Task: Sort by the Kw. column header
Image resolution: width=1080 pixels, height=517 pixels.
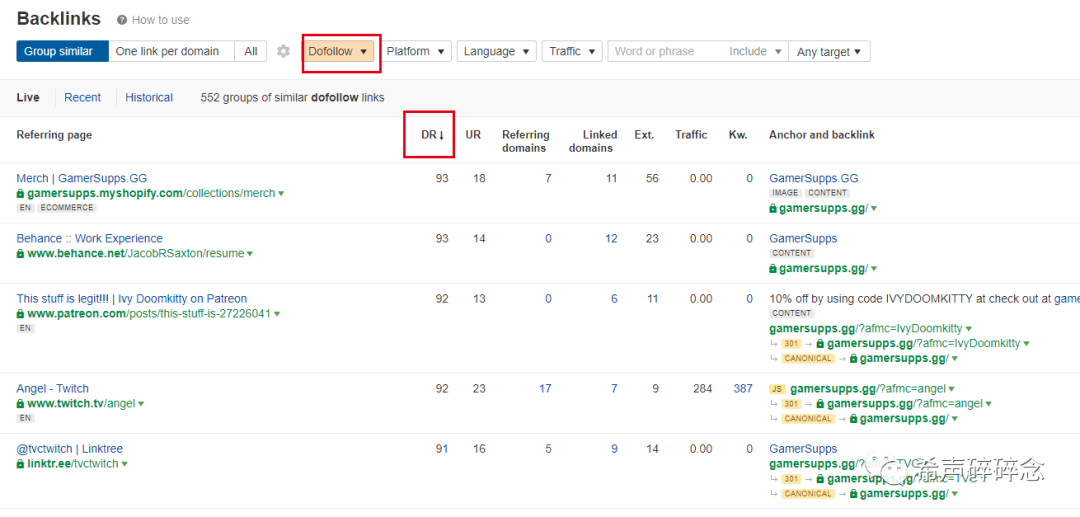Action: coord(738,135)
